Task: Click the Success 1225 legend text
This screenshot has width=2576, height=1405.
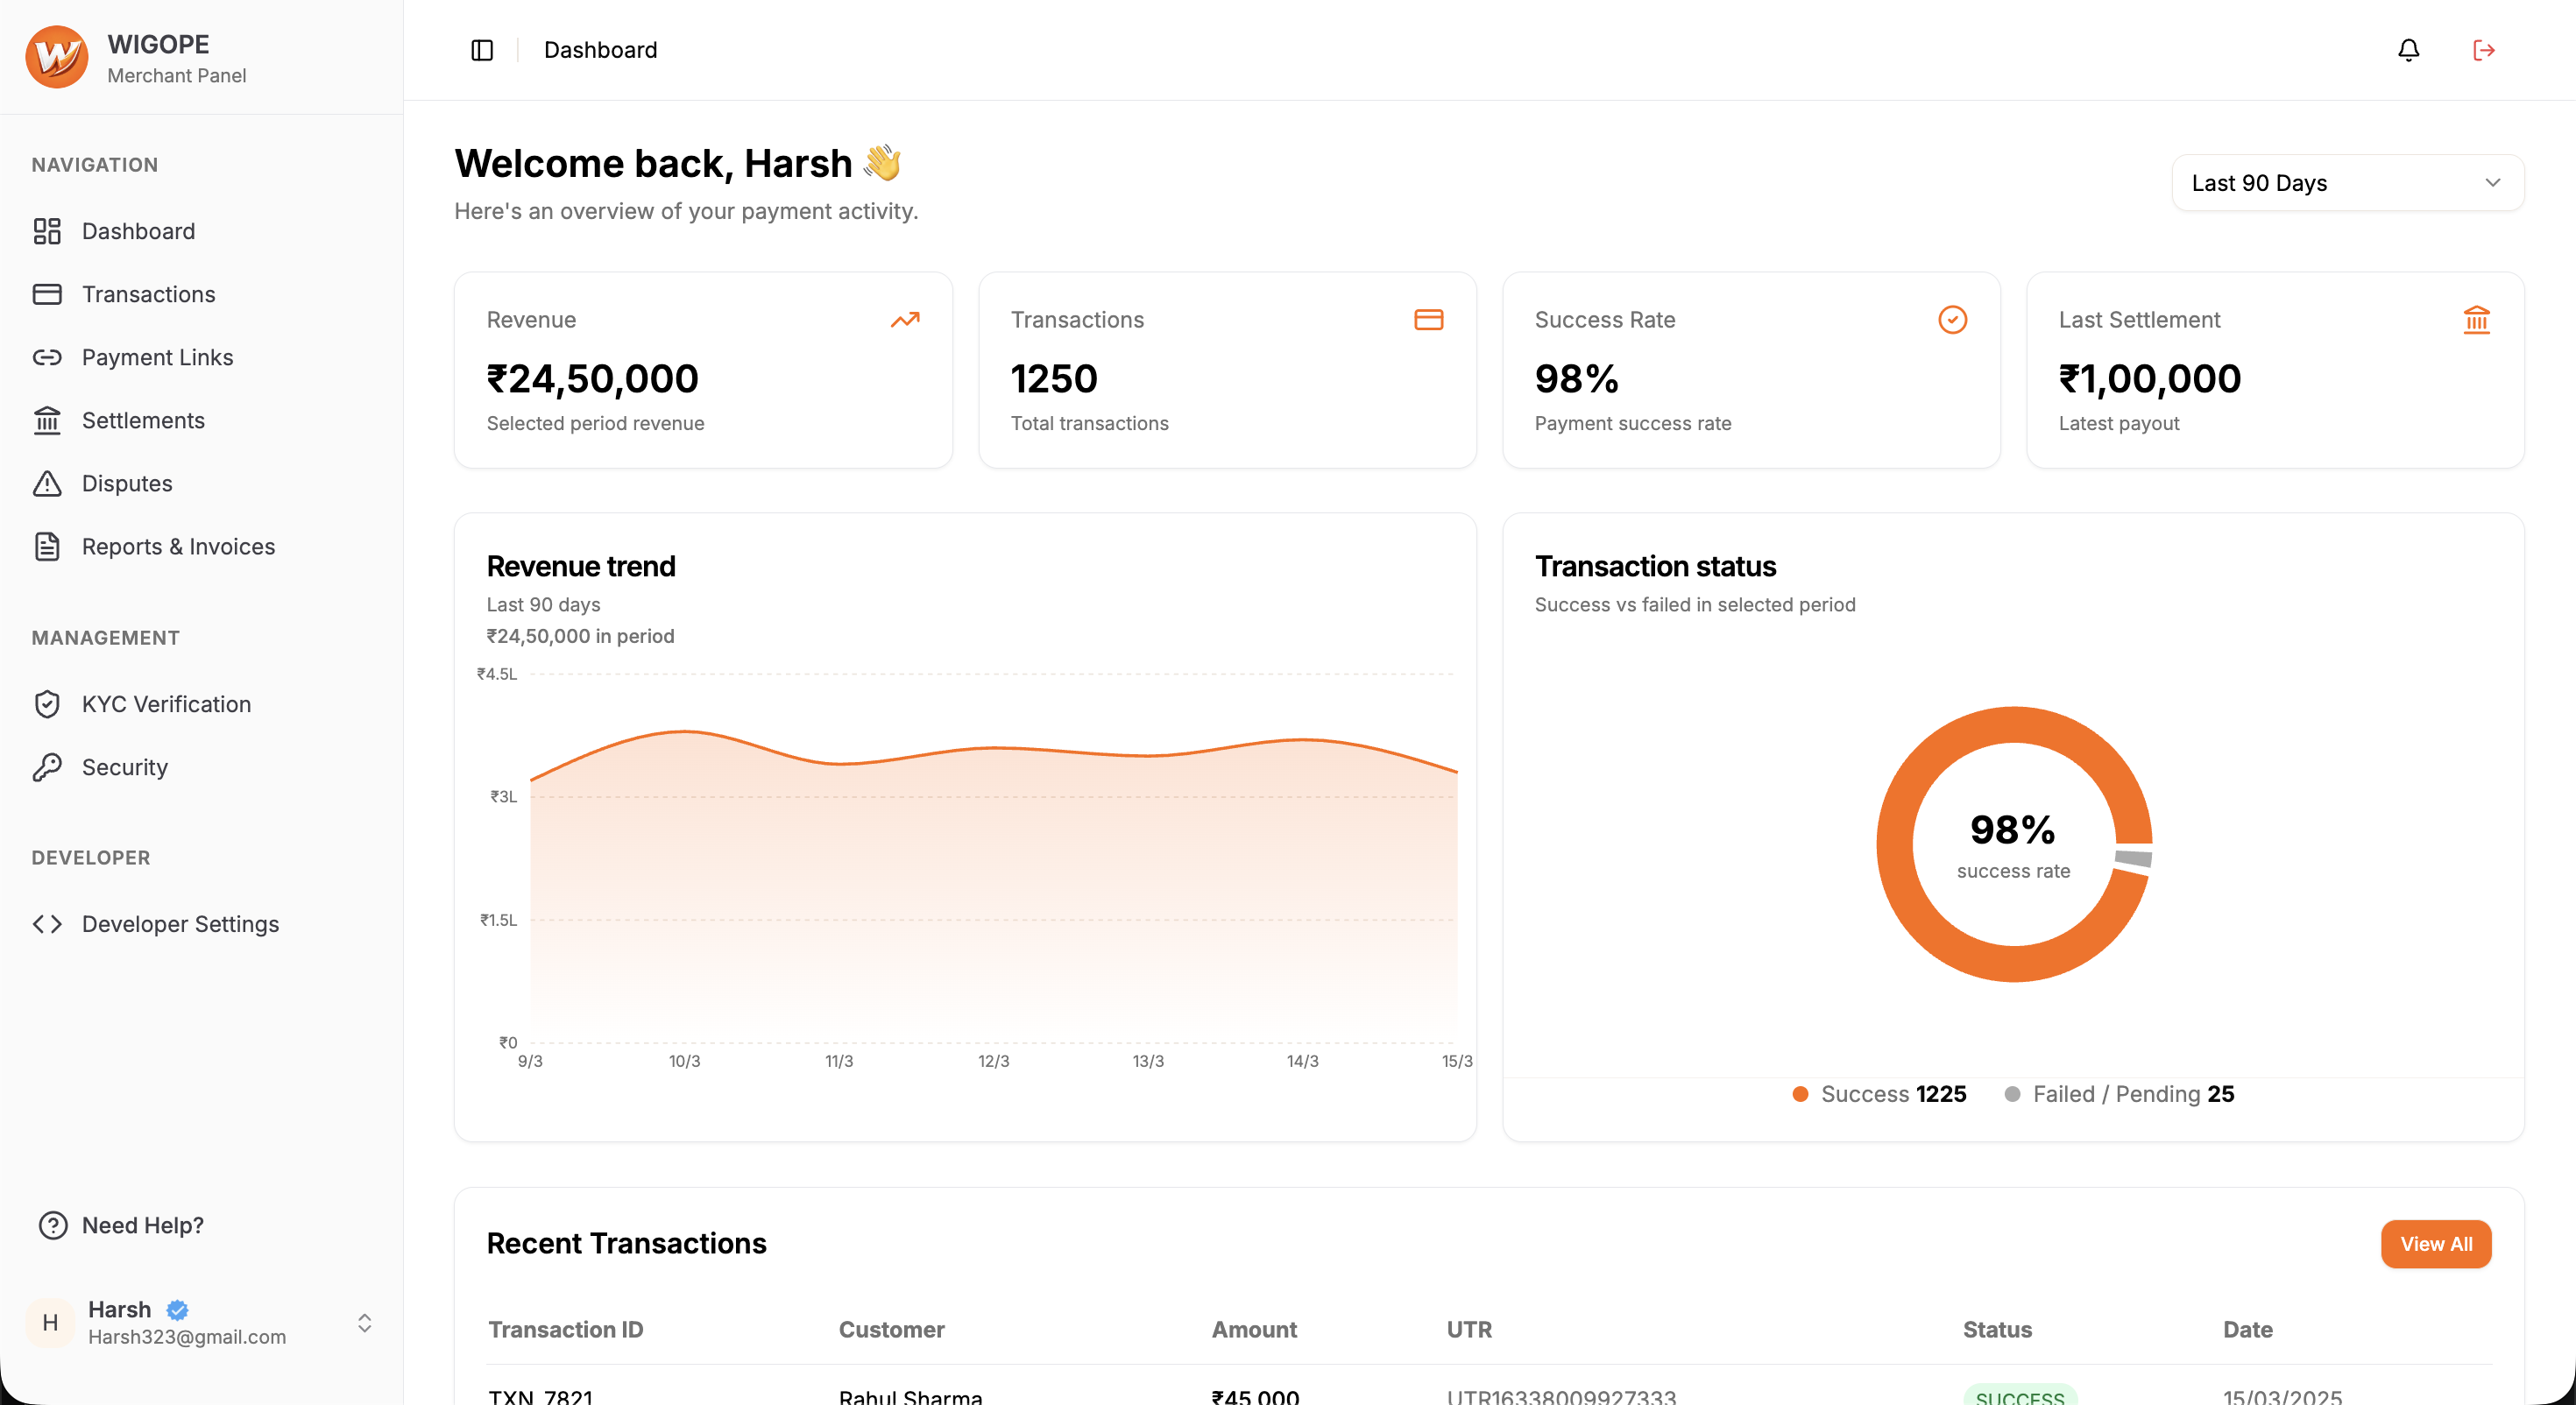Action: pos(1894,1094)
